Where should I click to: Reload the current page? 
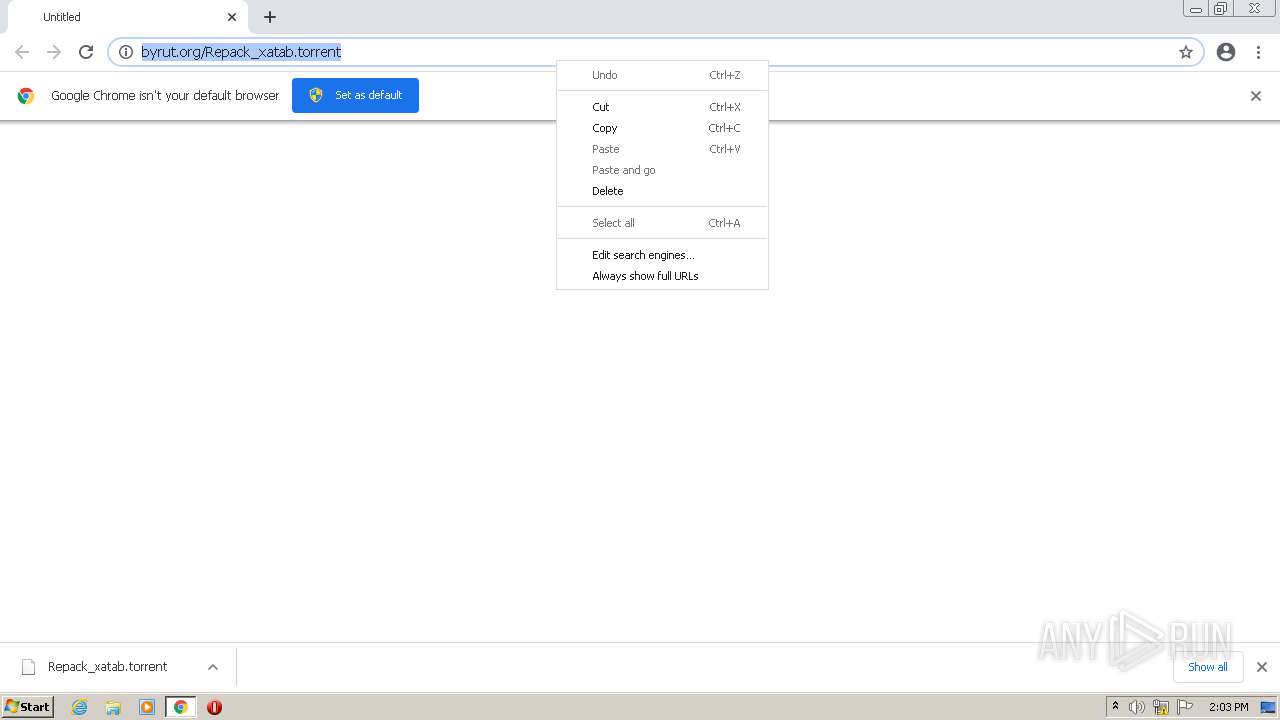coord(86,52)
